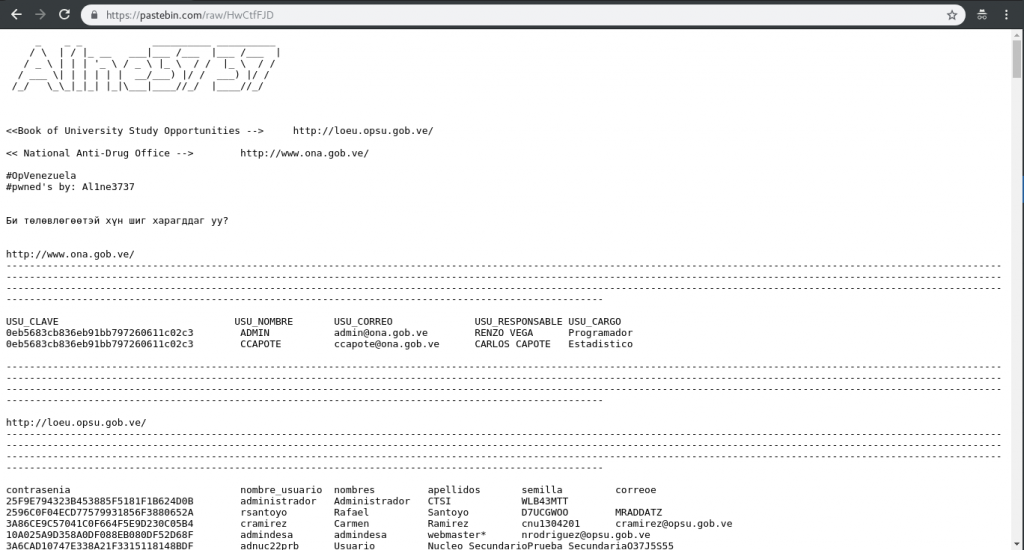Click the 'apellidos' column header
Screen dimensions: 1024x550
pos(454,490)
